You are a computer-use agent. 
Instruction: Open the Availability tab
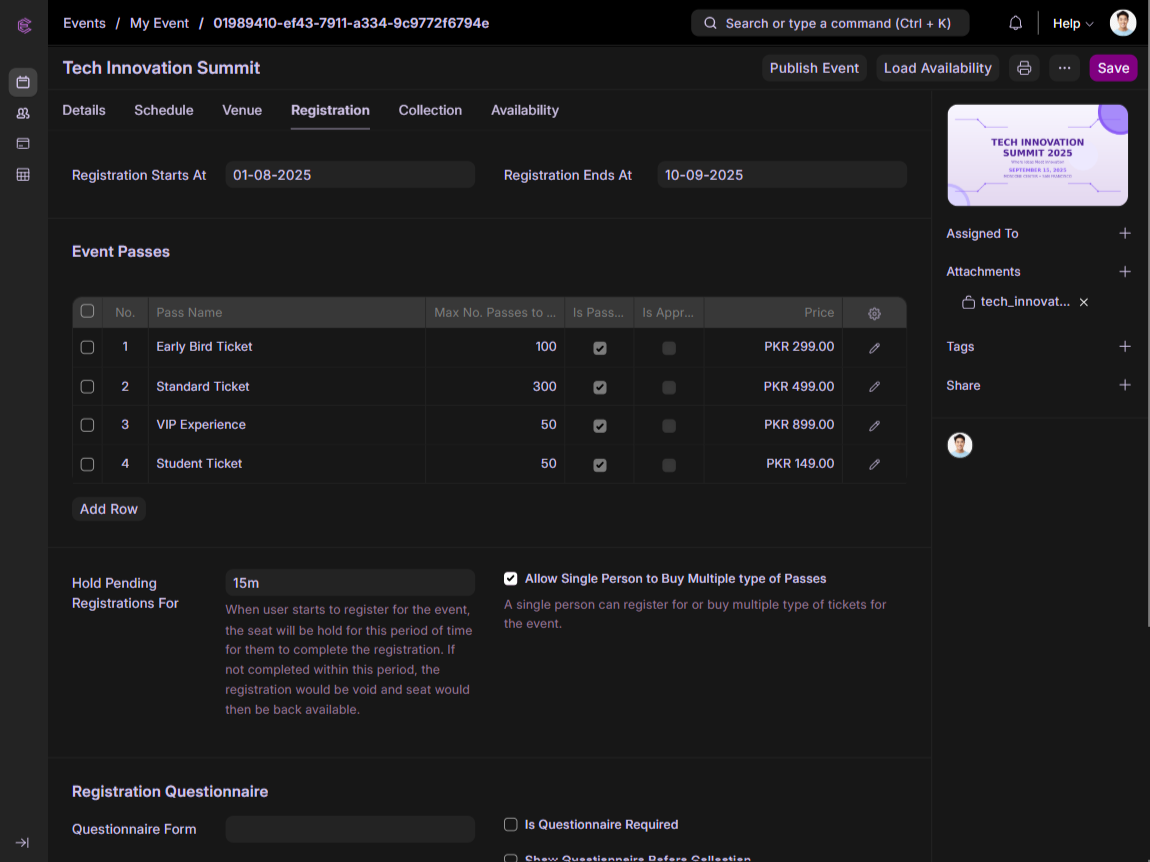click(524, 110)
